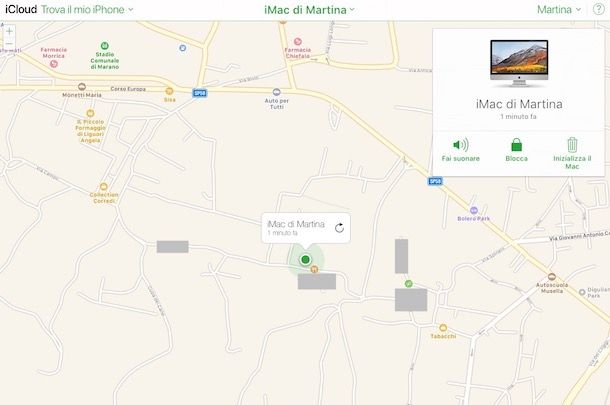The image size is (610, 405).
Task: Click the help question mark icon
Action: point(598,9)
